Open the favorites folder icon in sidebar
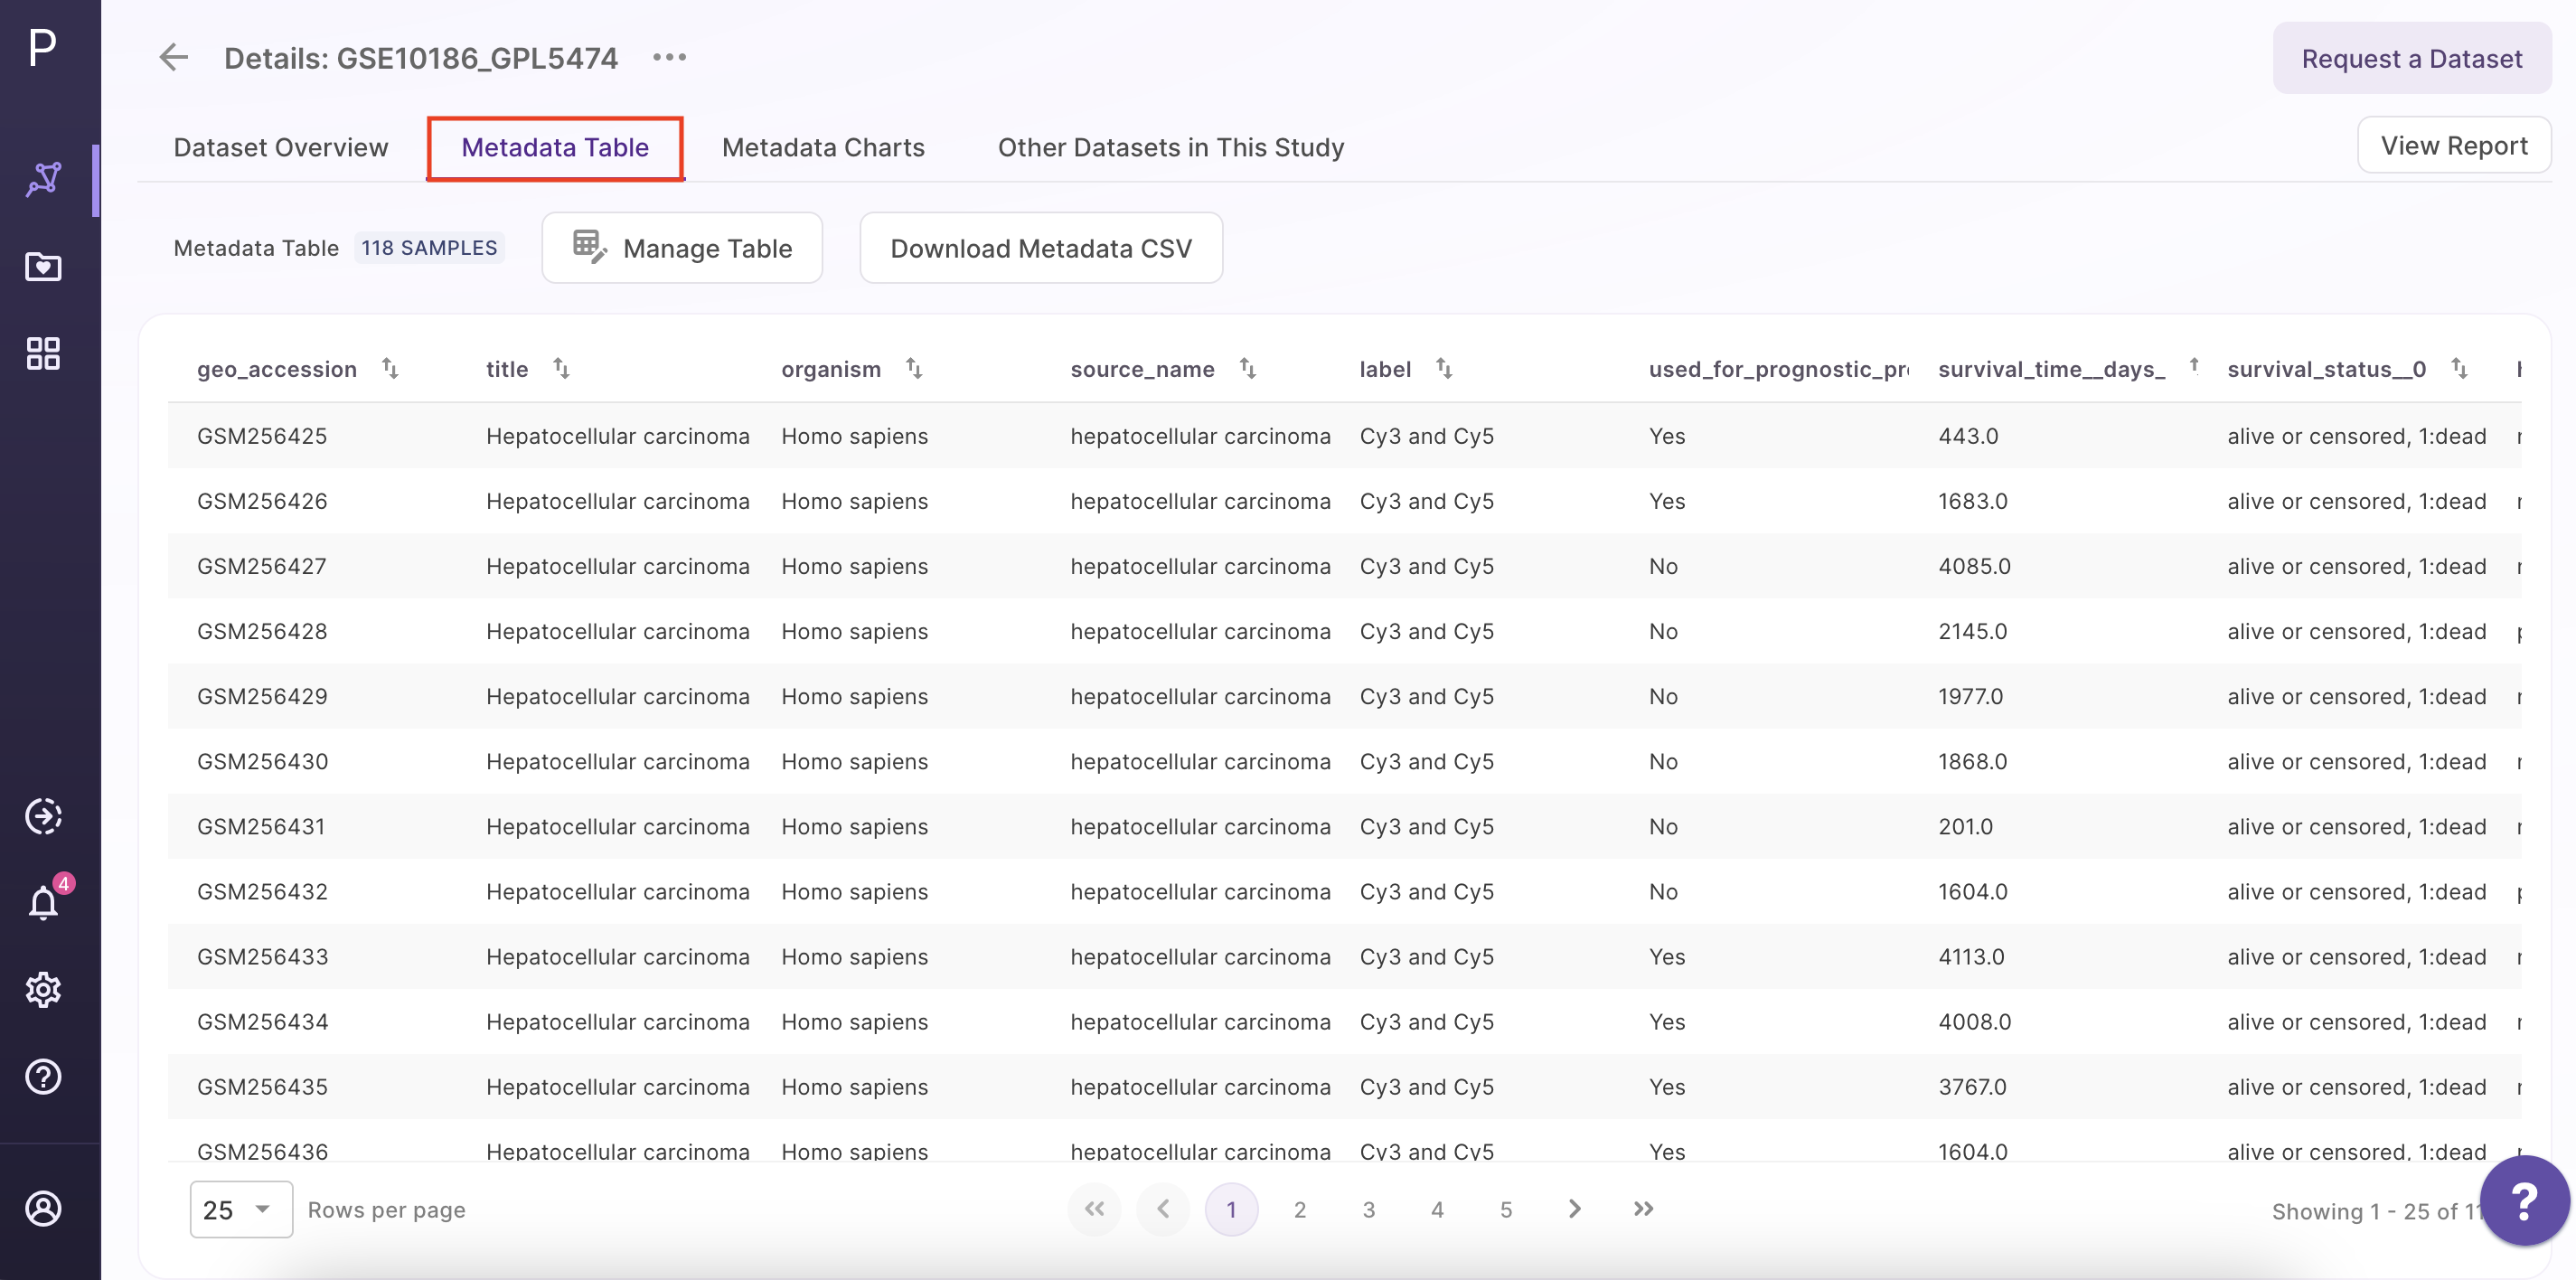2576x1280 pixels. click(x=44, y=267)
